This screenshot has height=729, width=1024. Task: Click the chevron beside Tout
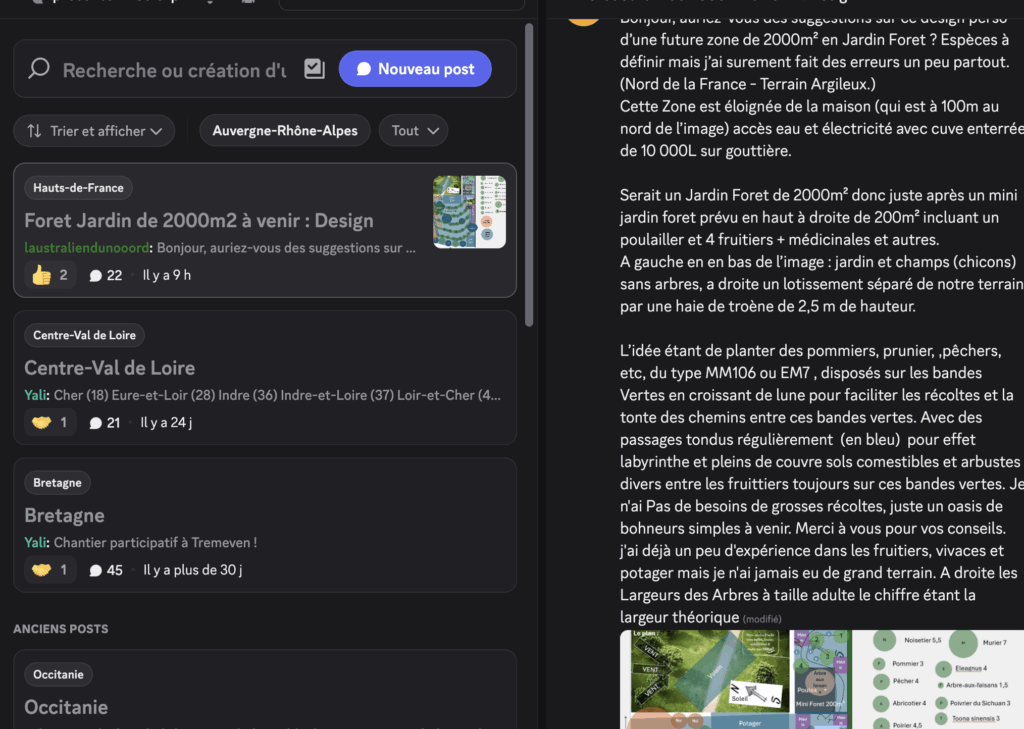click(433, 131)
